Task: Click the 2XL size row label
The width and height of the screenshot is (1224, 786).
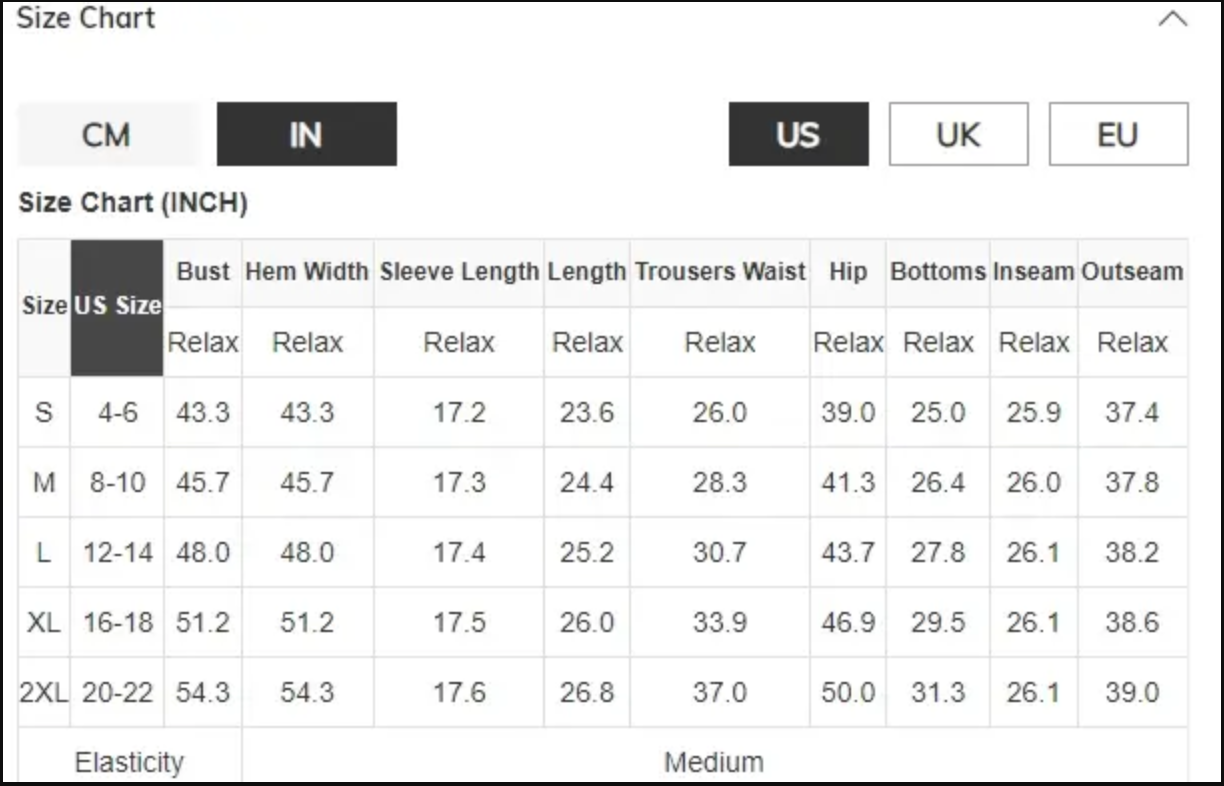Action: pyautogui.click(x=44, y=692)
